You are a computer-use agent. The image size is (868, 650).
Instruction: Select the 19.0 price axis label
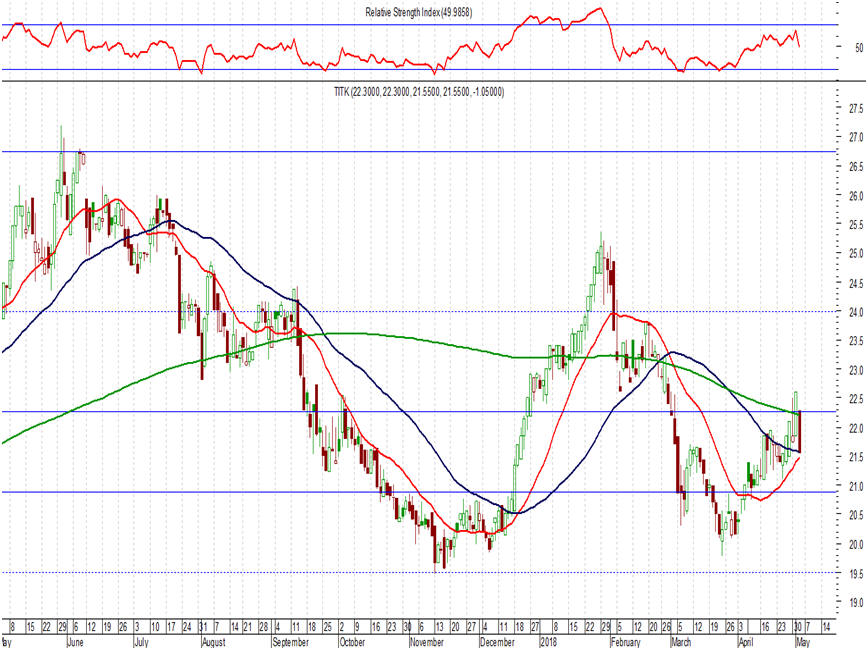tap(856, 602)
